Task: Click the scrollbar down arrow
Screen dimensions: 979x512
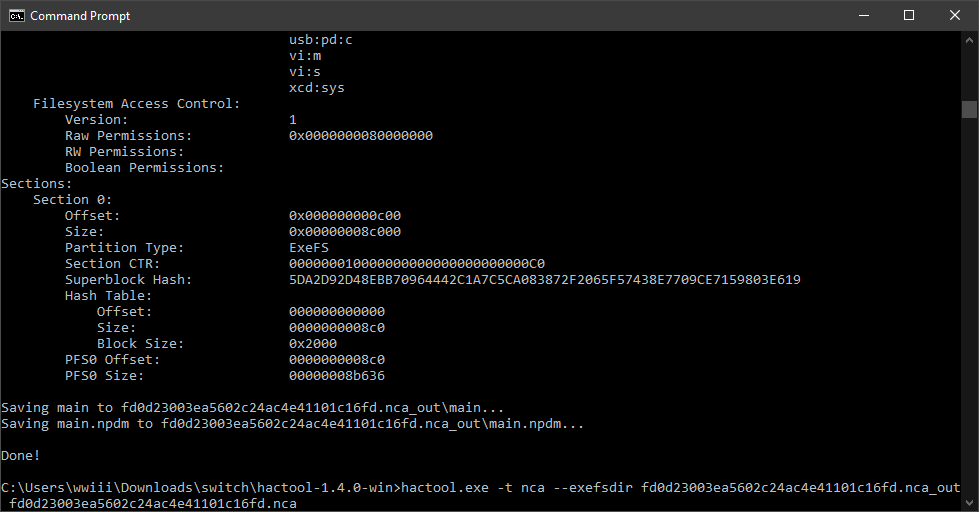Action: click(x=969, y=502)
